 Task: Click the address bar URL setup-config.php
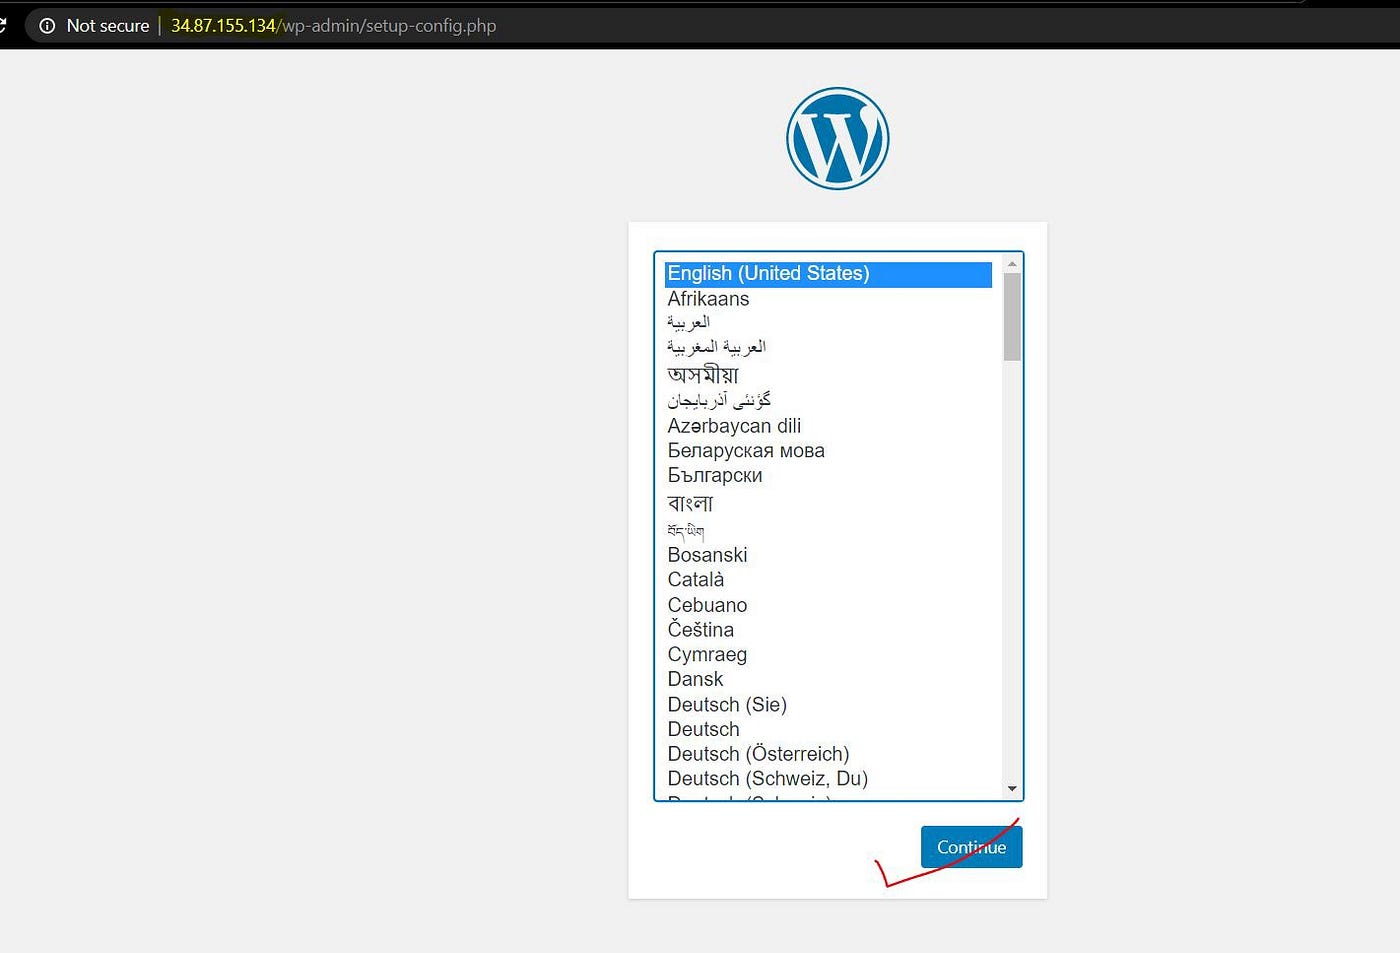pyautogui.click(x=333, y=26)
